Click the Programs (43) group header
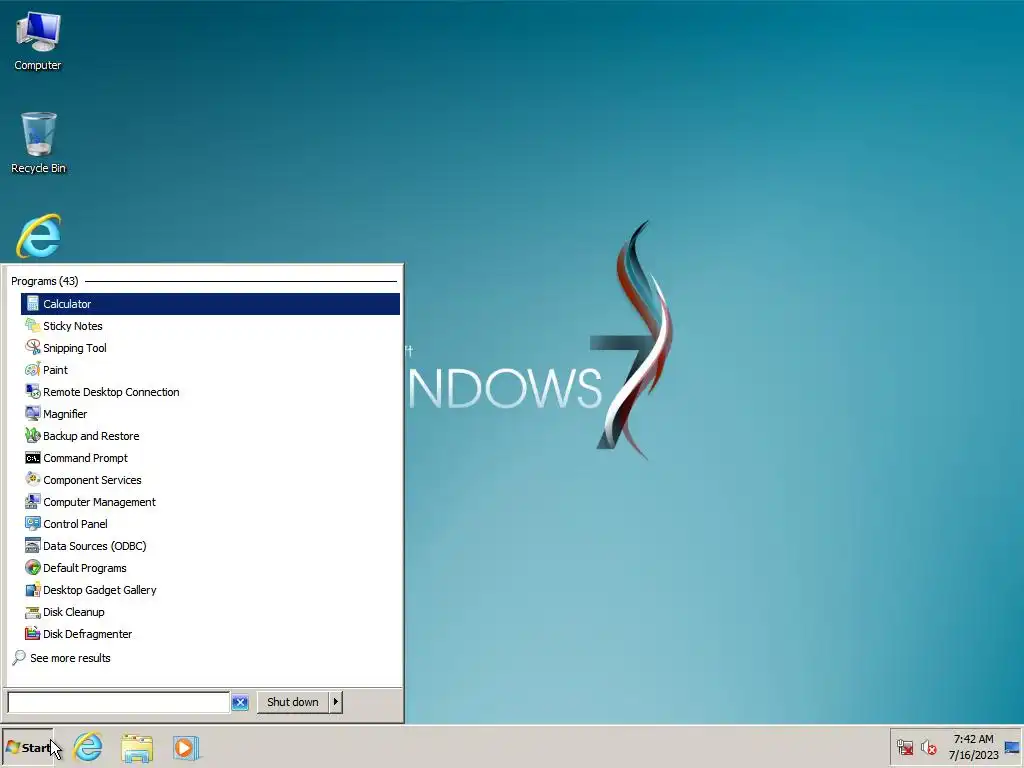Image resolution: width=1024 pixels, height=768 pixels. pos(44,281)
